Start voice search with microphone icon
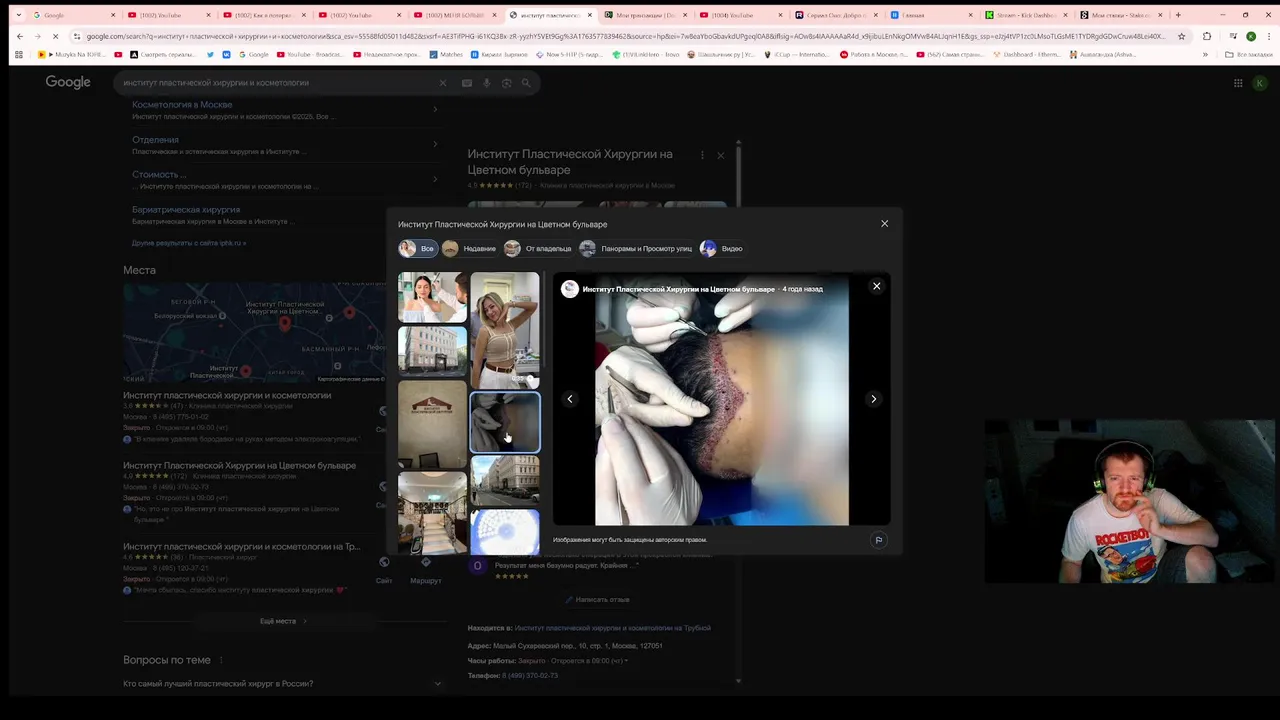1280x720 pixels. (487, 83)
